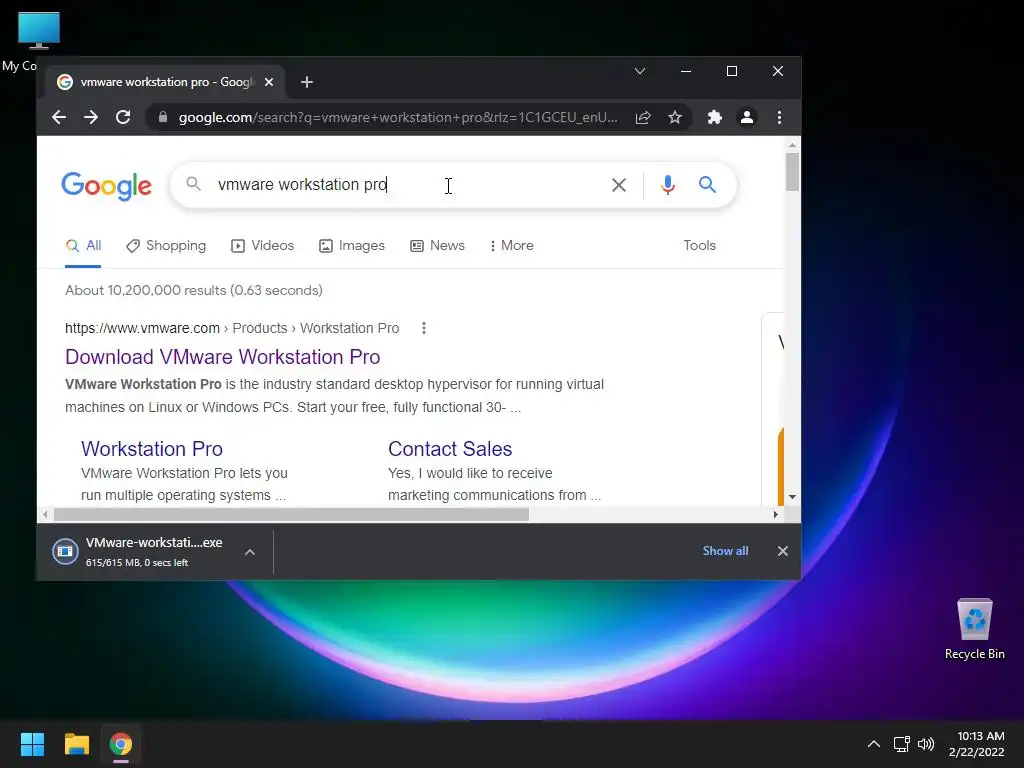Open File Explorer from the taskbar

(x=76, y=744)
